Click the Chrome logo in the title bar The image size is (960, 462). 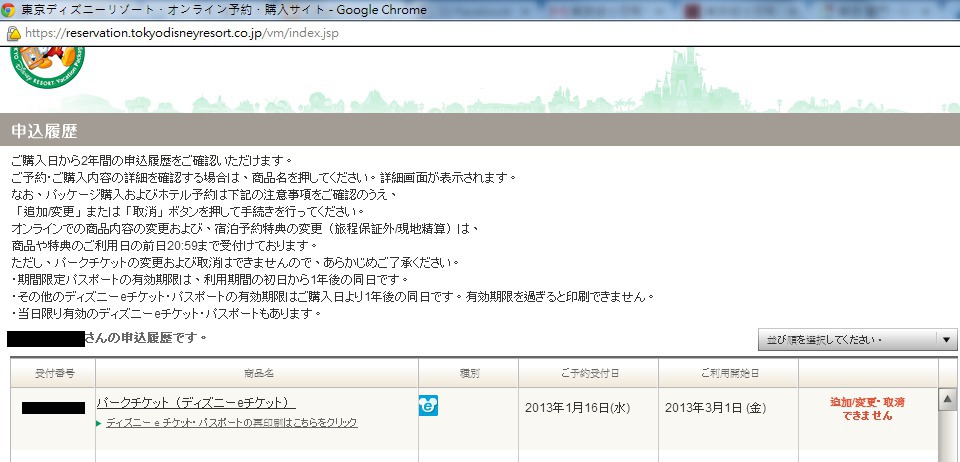(x=11, y=10)
